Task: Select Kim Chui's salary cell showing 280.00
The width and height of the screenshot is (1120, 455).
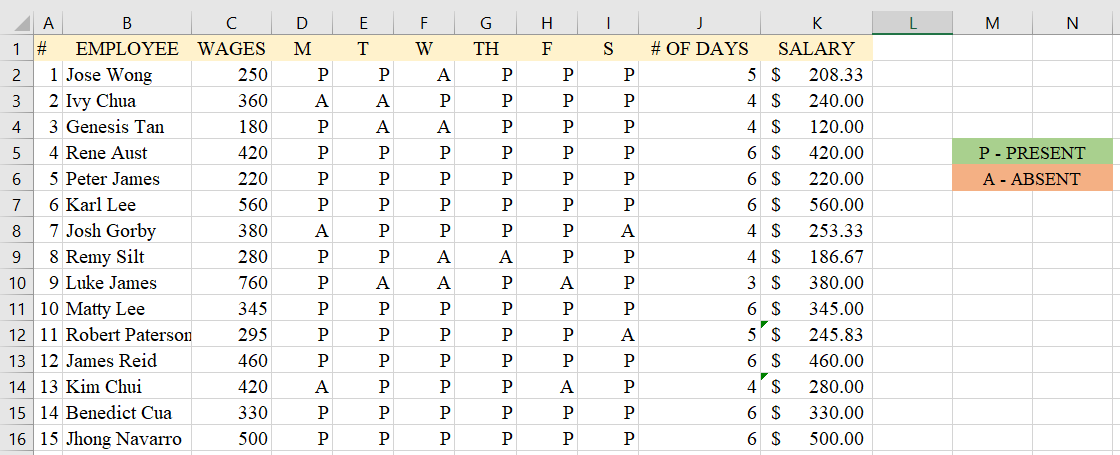Action: (817, 387)
